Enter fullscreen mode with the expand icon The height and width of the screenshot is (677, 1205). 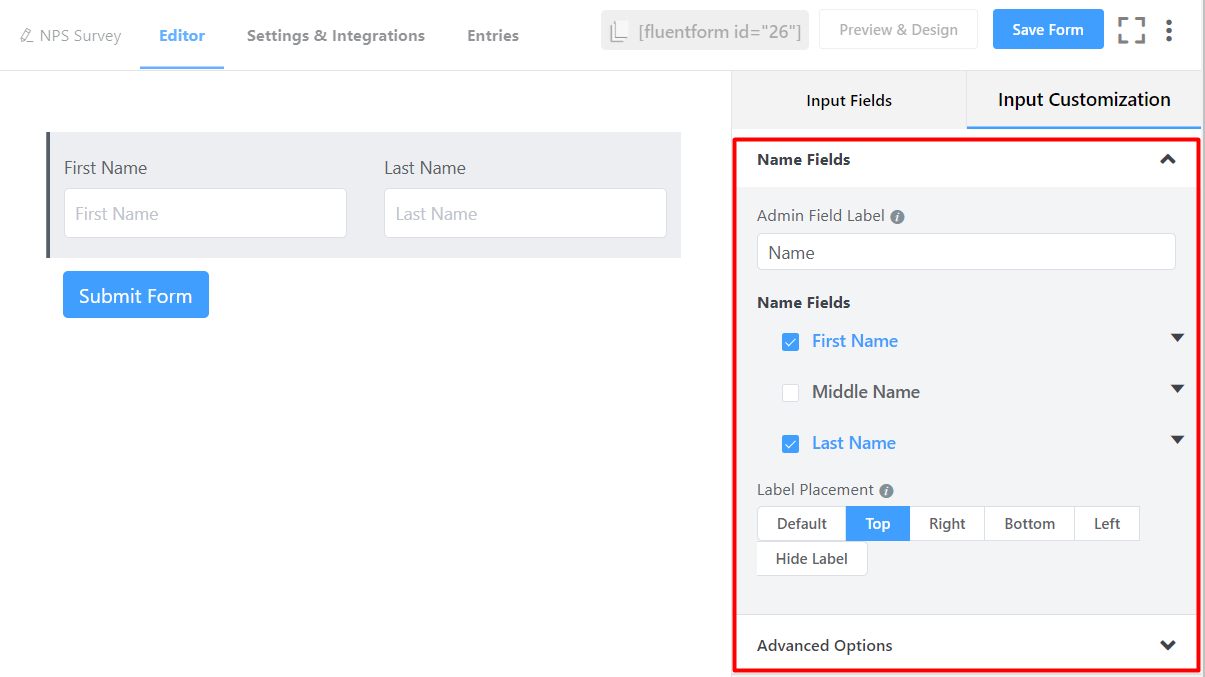(1131, 30)
